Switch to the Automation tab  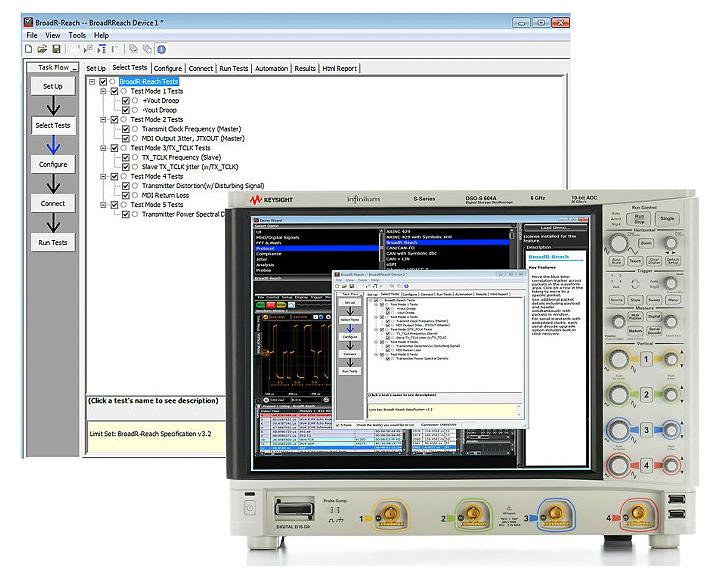[x=271, y=68]
